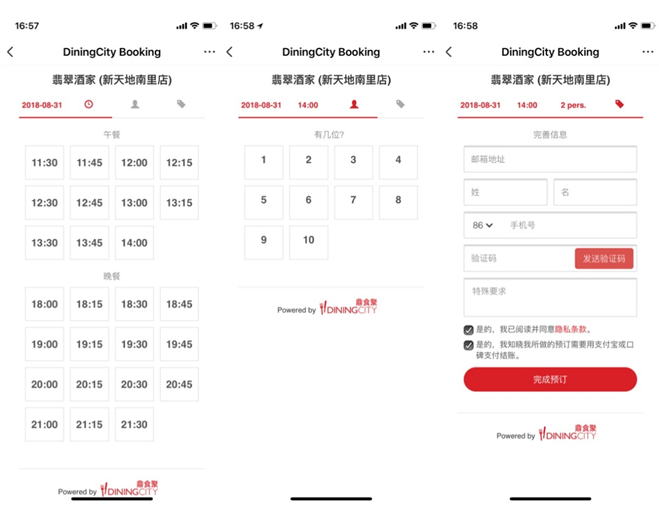Select the grey tag icon on party-size screen

pos(400,104)
